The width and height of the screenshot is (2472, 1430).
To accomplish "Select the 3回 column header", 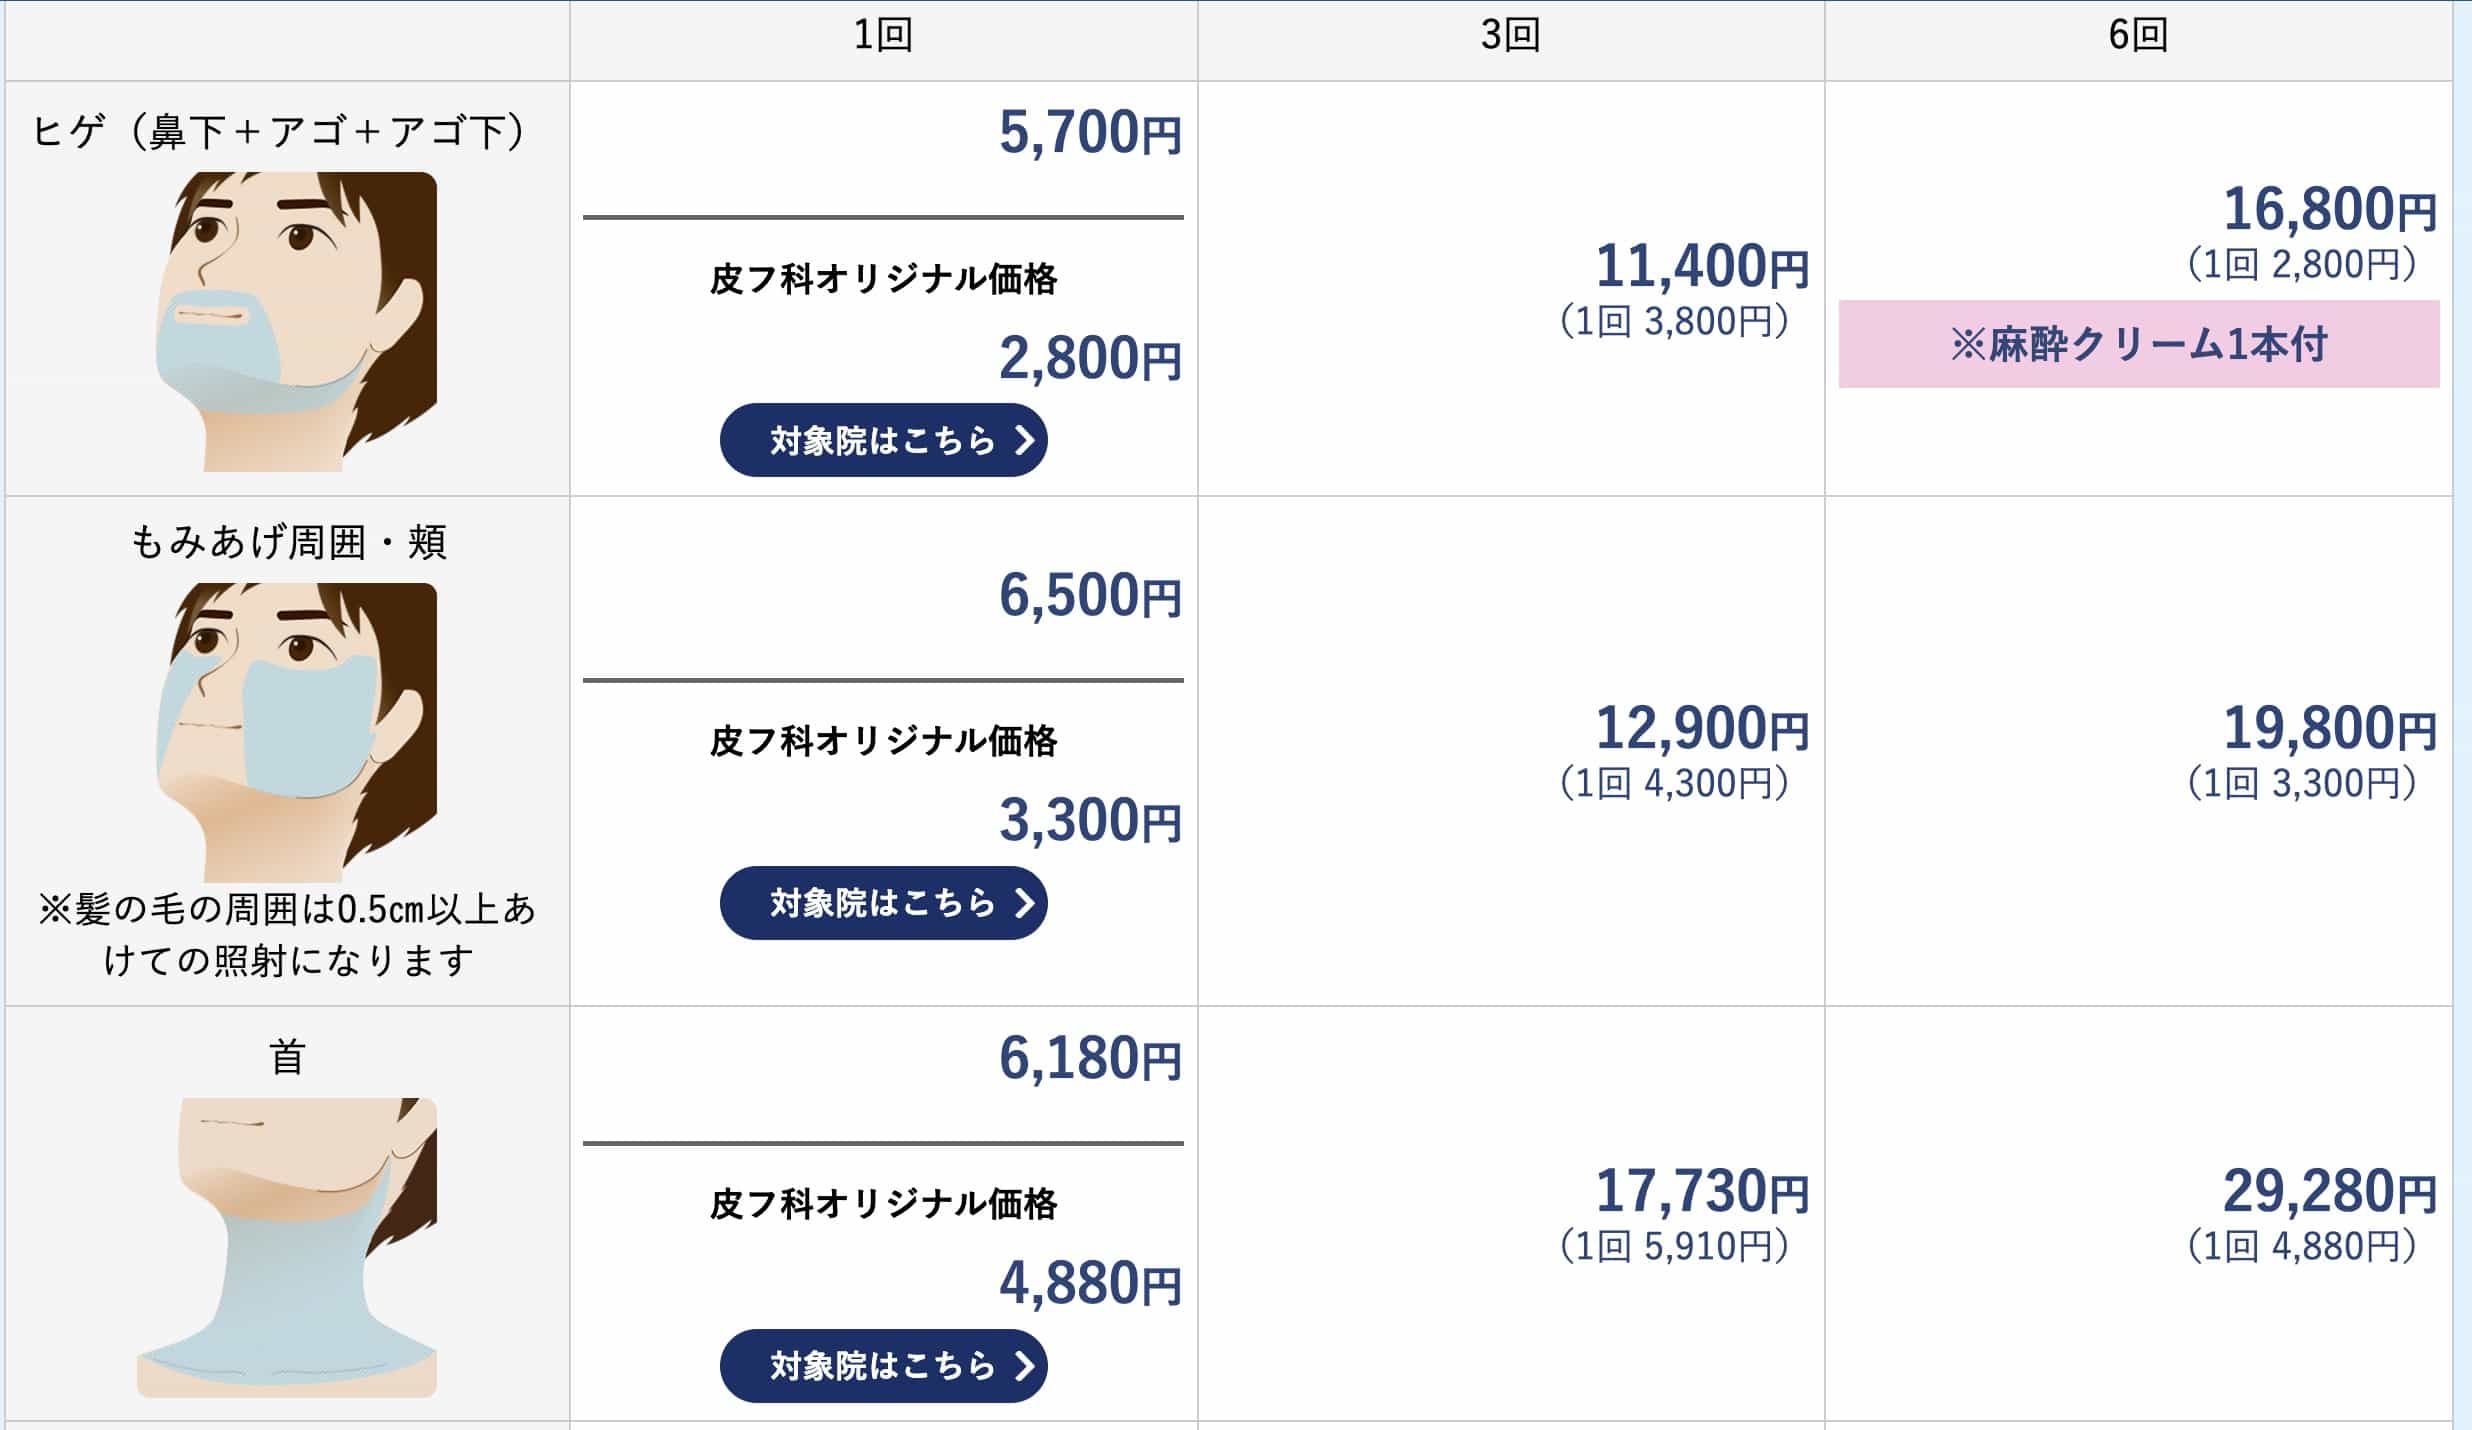I will pos(1510,36).
